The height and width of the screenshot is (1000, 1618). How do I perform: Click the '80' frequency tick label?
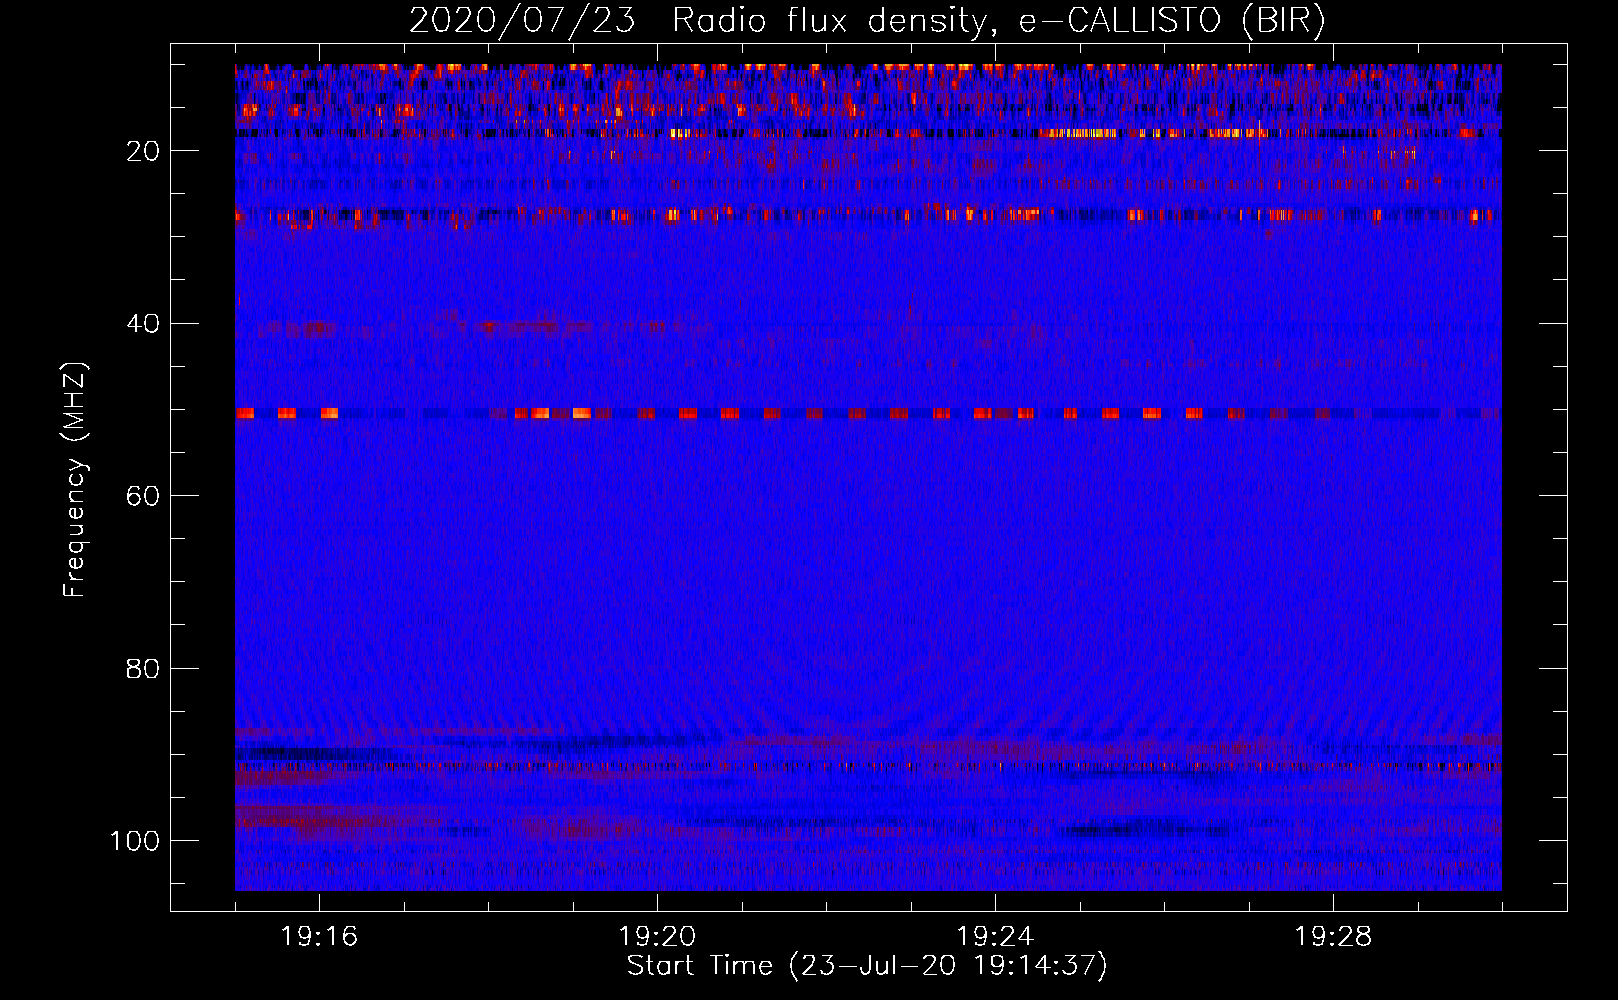click(x=143, y=669)
